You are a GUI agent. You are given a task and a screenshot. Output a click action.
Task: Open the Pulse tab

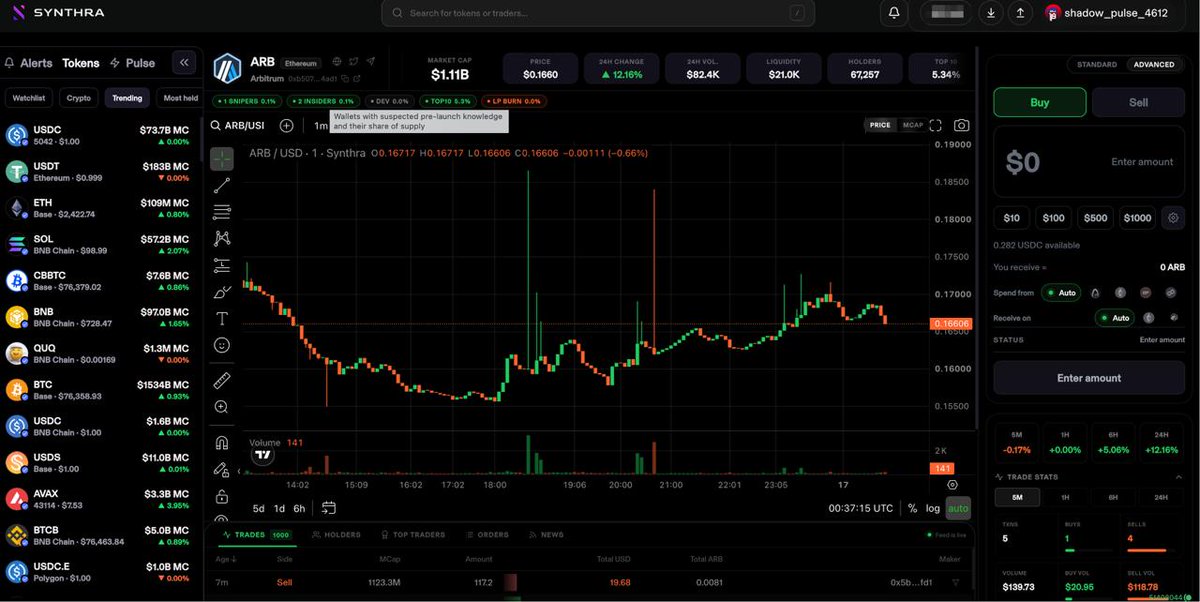click(x=133, y=63)
